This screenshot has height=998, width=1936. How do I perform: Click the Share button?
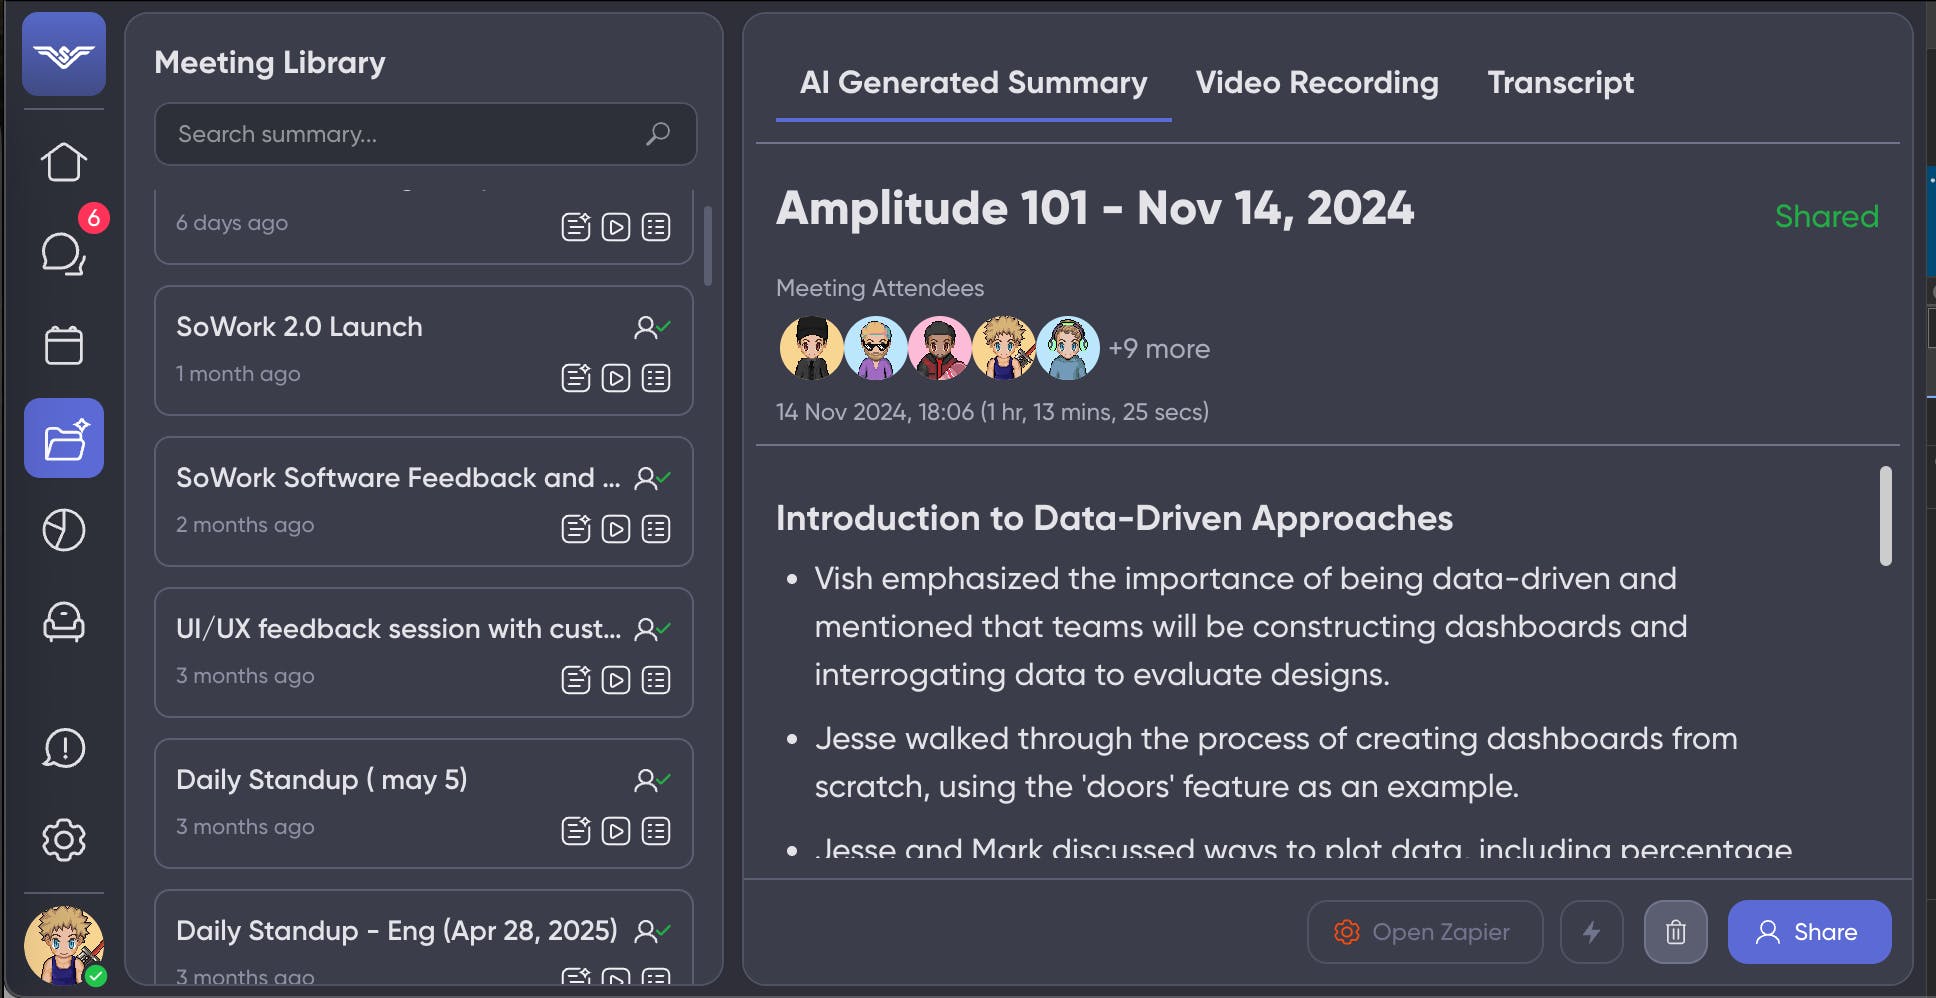tap(1809, 932)
